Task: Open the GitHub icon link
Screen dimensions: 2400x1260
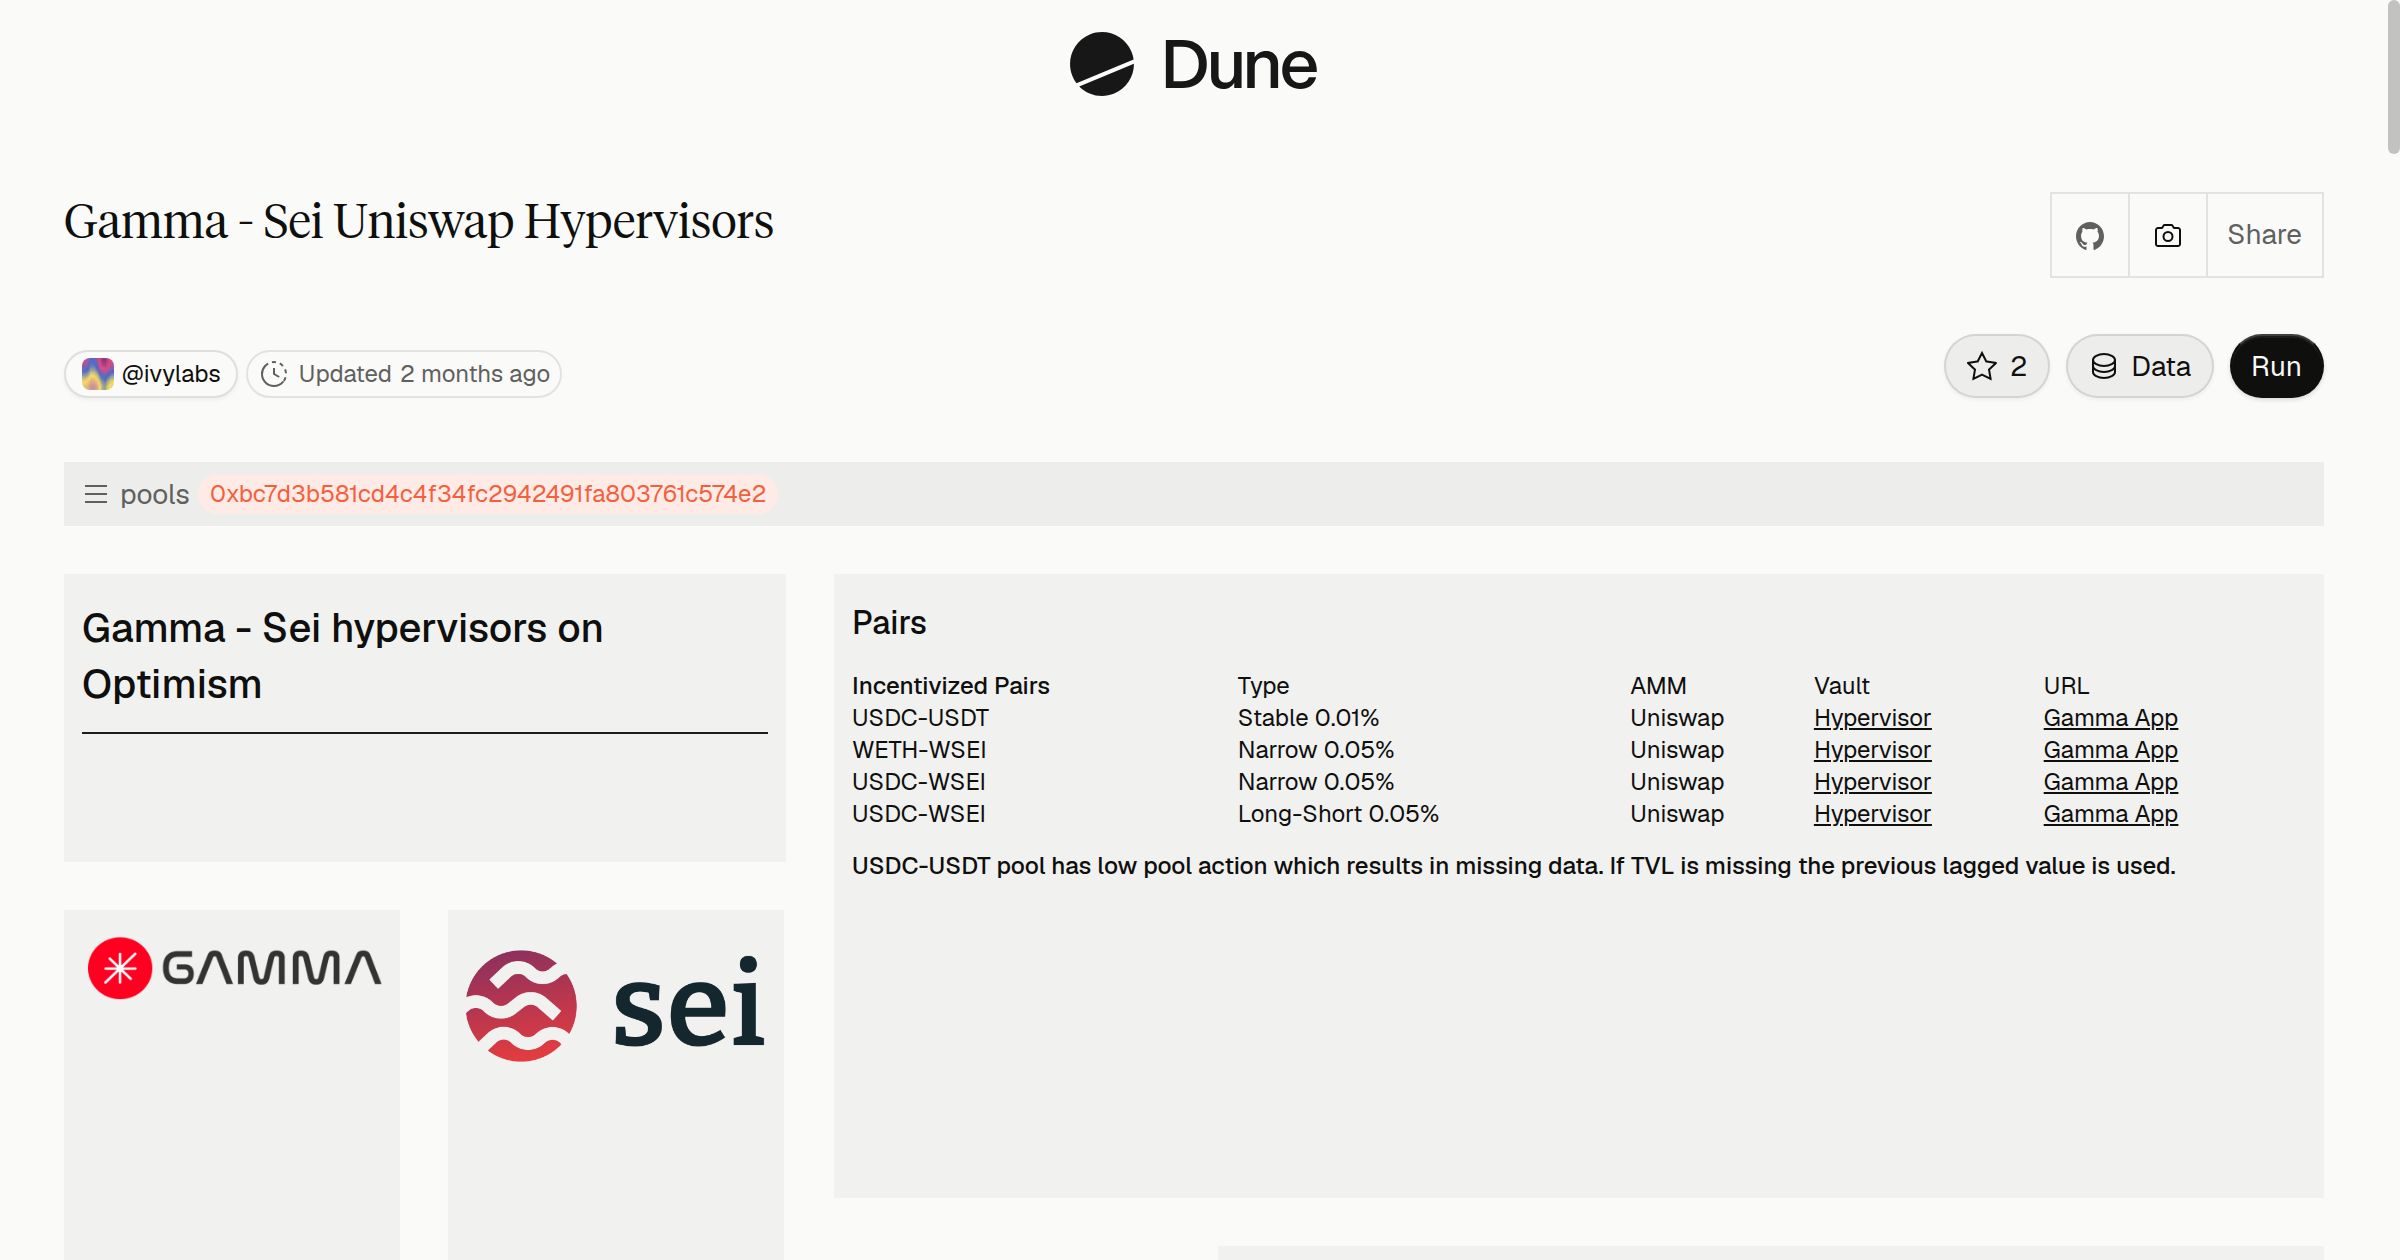Action: 2089,235
